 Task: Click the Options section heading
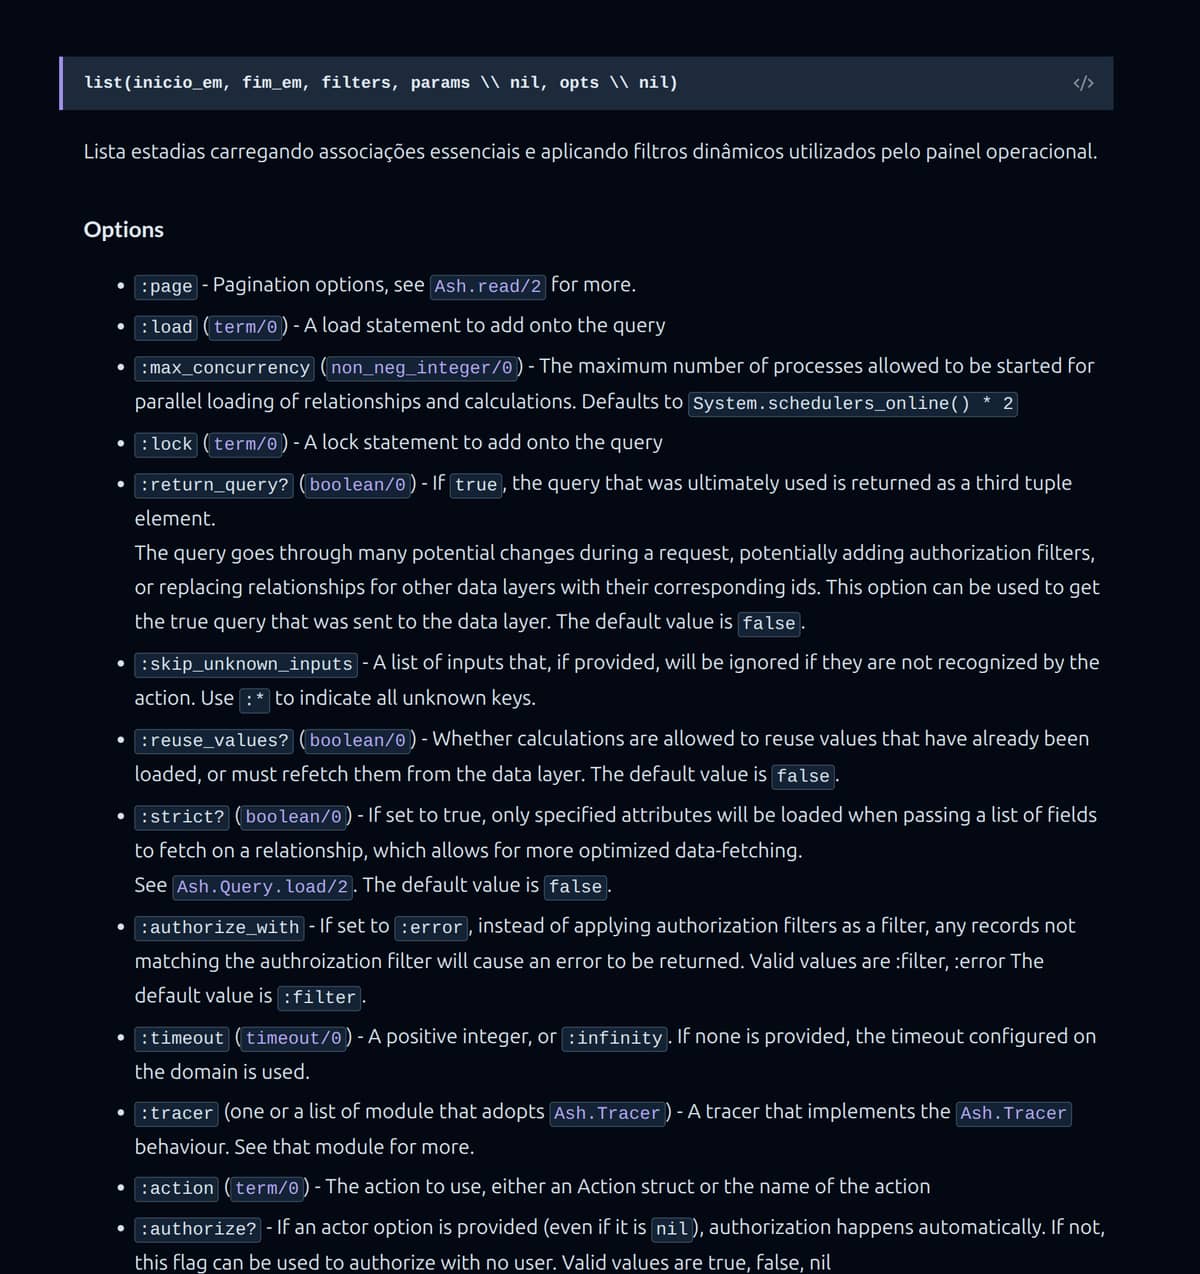(123, 230)
